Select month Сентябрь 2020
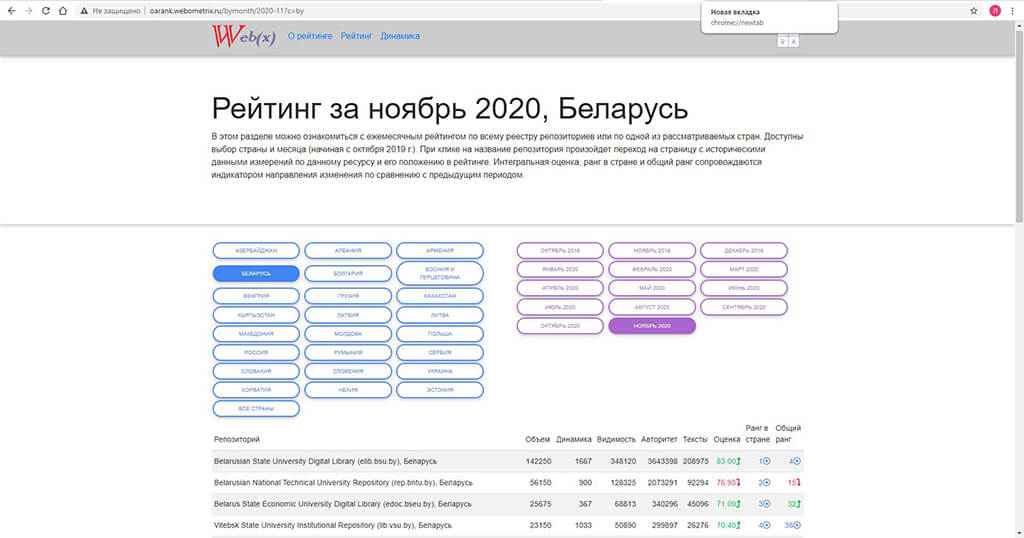Screen dimensions: 1024x538 point(744,307)
